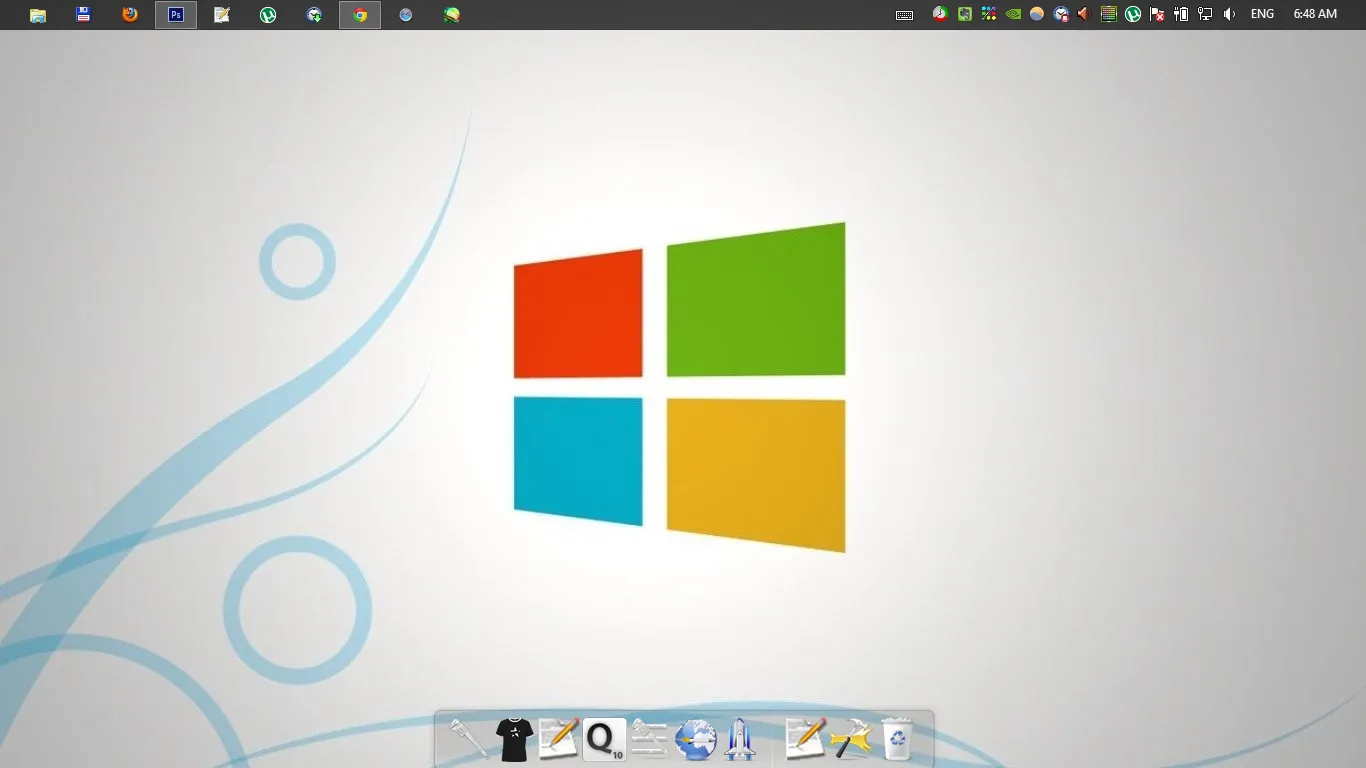
Task: Open the notepad-and-pencil icon in the top taskbar
Action: pos(222,15)
